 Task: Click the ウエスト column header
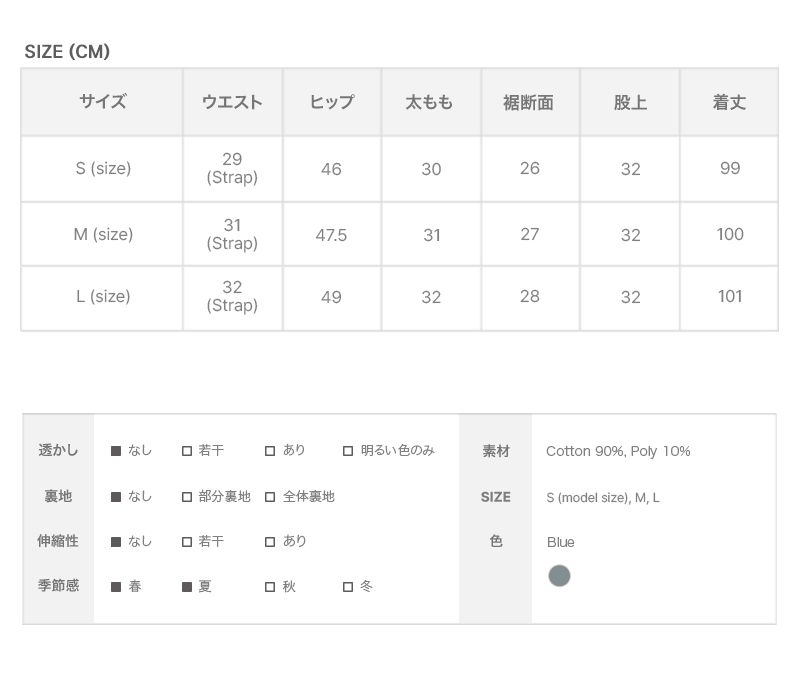(232, 102)
